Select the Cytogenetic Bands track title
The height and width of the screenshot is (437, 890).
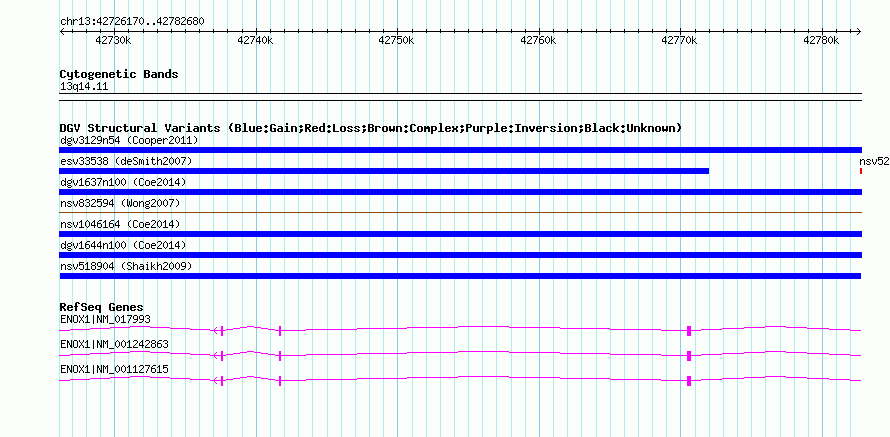pyautogui.click(x=119, y=74)
